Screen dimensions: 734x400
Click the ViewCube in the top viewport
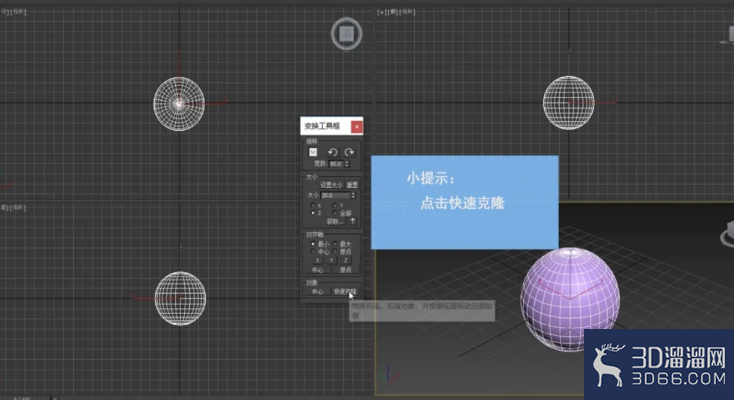[x=346, y=34]
